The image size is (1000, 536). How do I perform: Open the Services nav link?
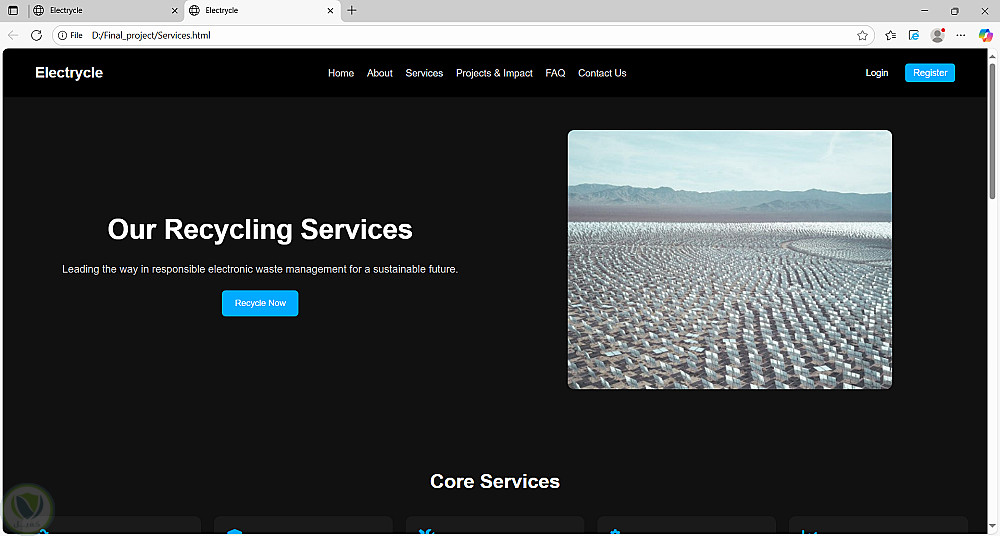point(424,73)
